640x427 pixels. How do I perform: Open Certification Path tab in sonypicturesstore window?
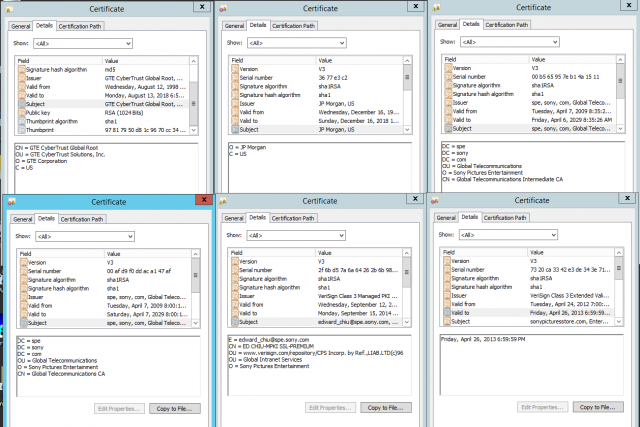coord(505,218)
